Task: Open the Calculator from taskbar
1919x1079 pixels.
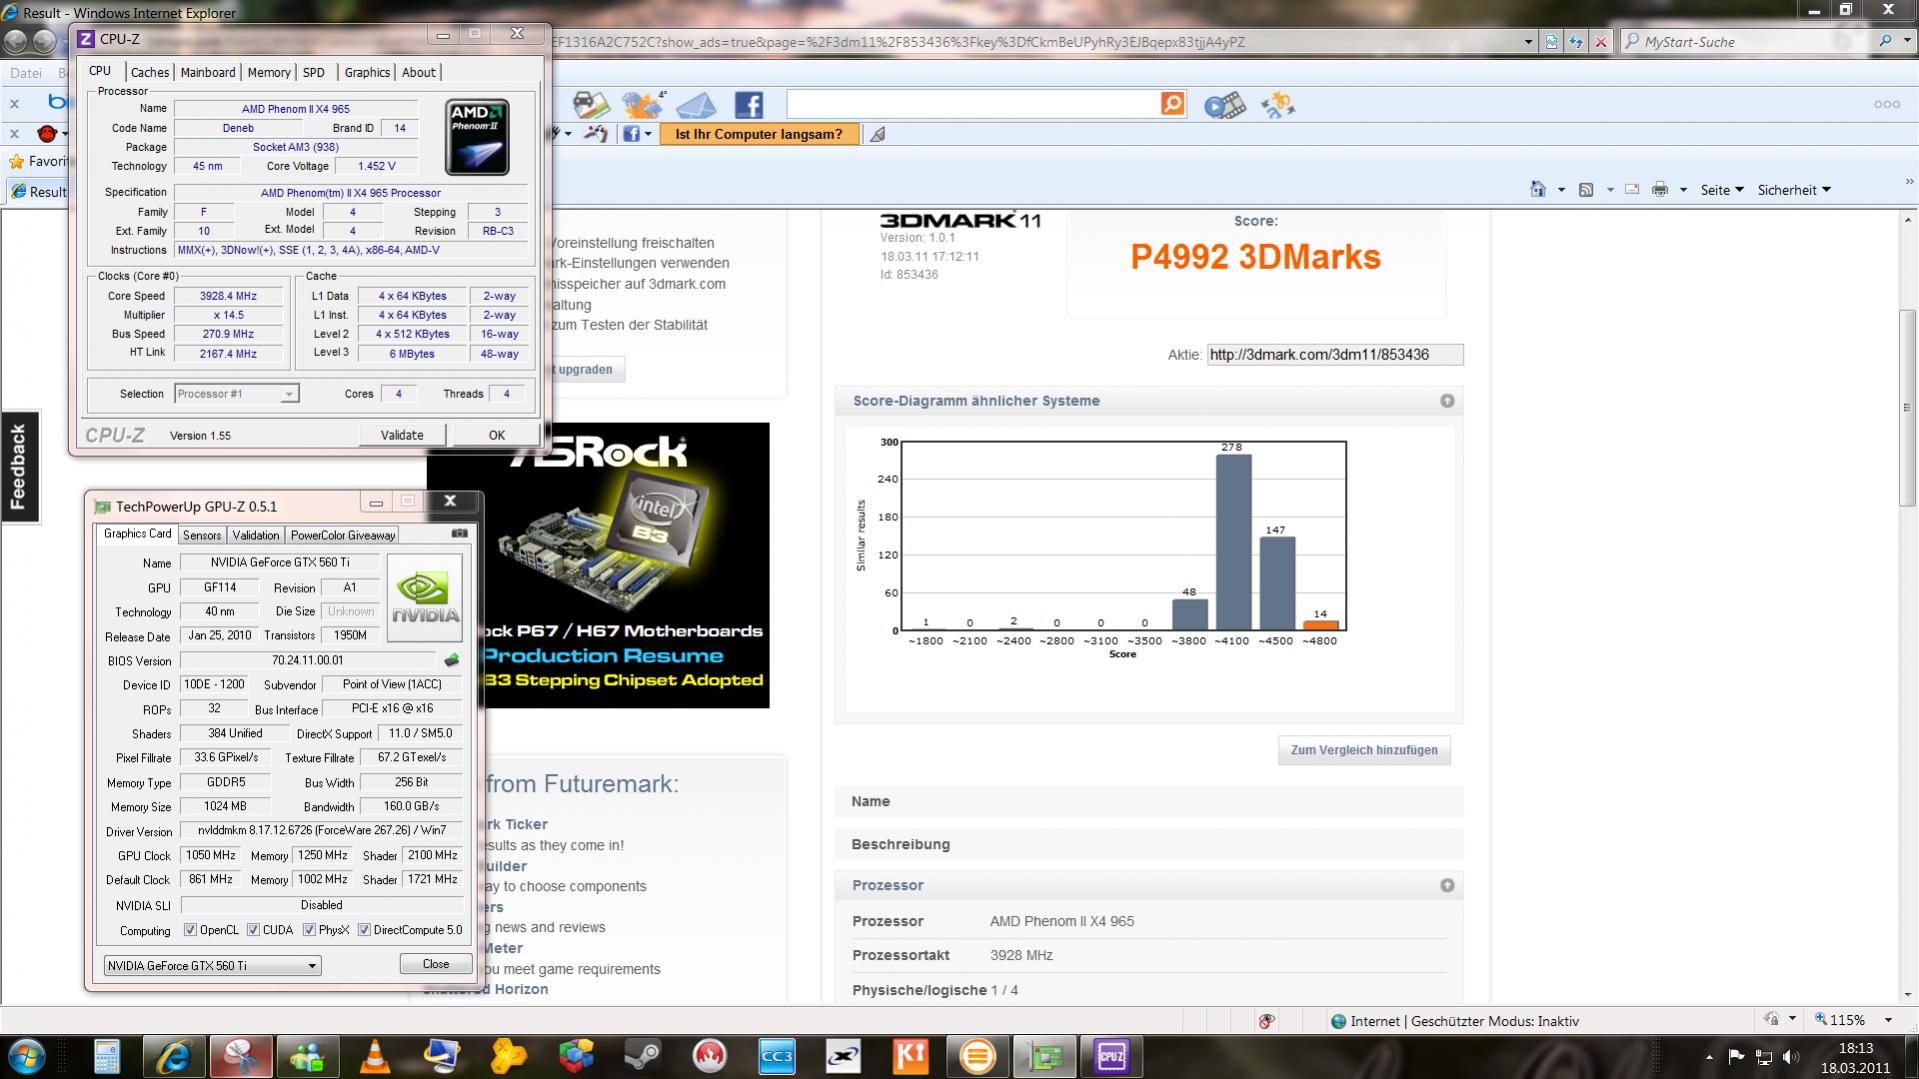Action: pyautogui.click(x=107, y=1056)
